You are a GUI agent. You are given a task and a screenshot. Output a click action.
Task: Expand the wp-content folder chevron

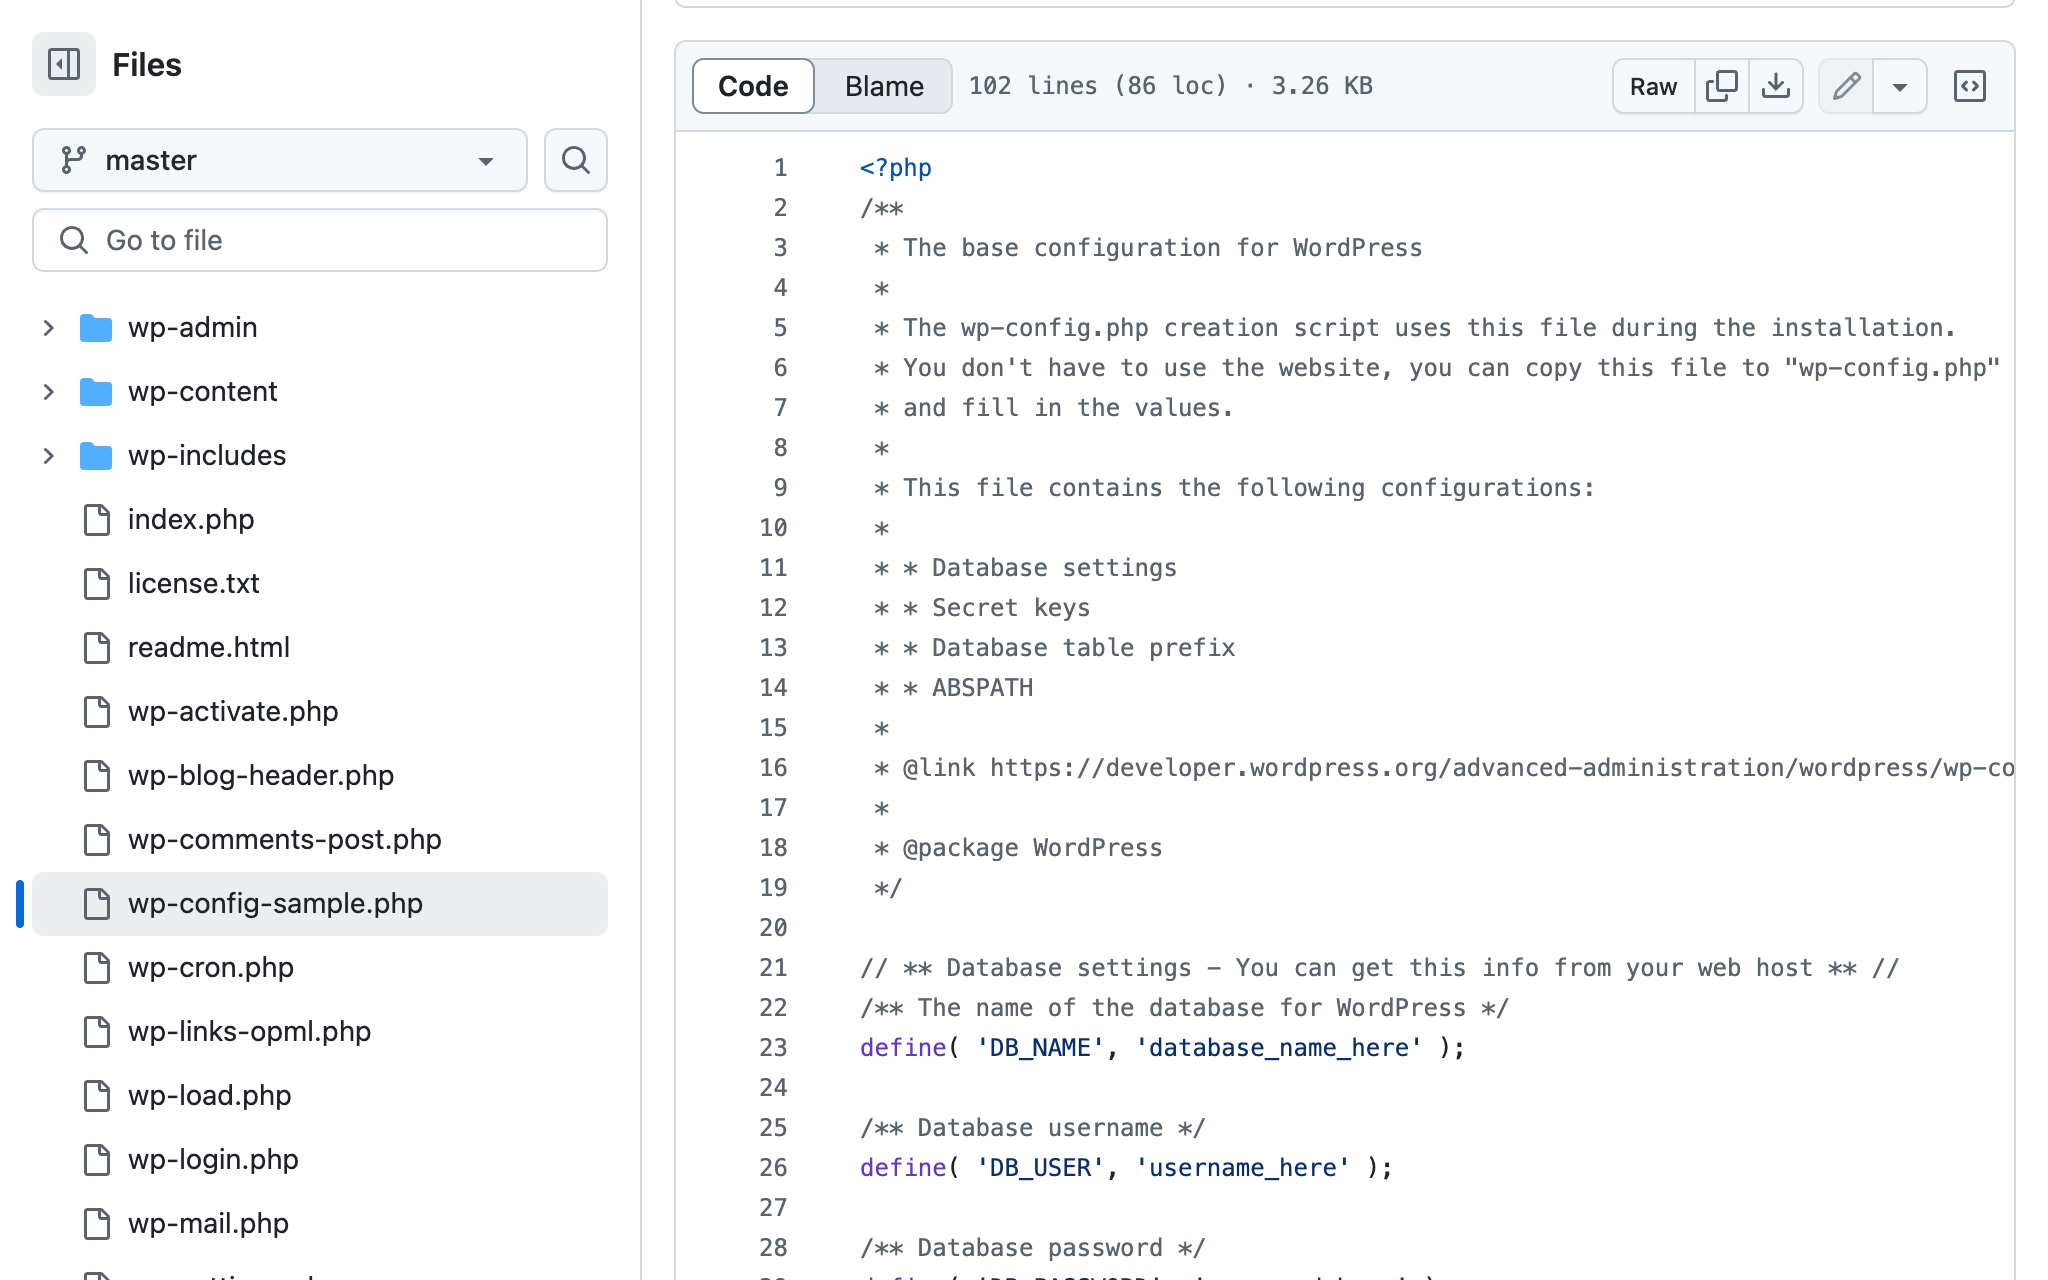48,392
